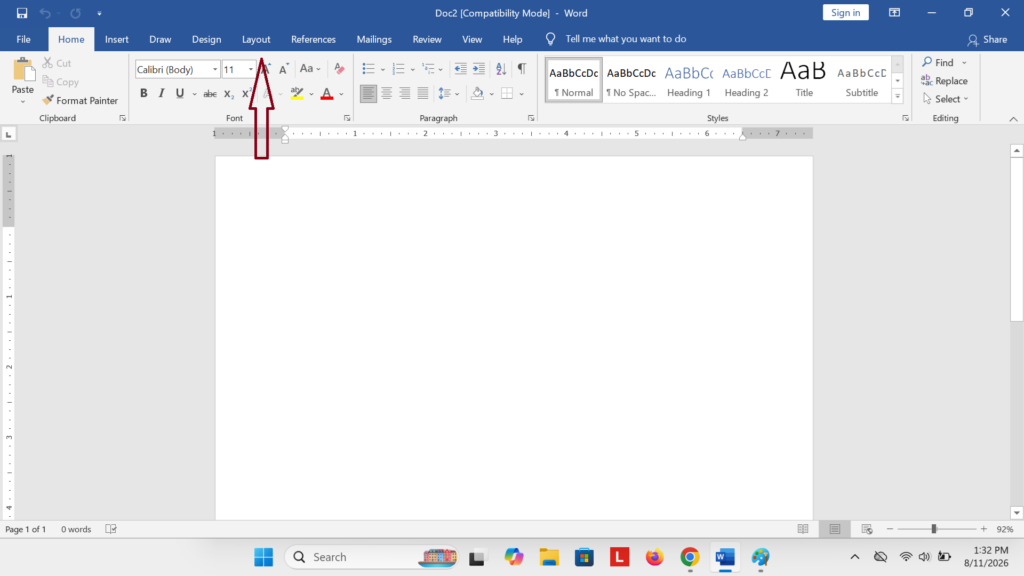
Task: Click the Sign in button
Action: (846, 12)
